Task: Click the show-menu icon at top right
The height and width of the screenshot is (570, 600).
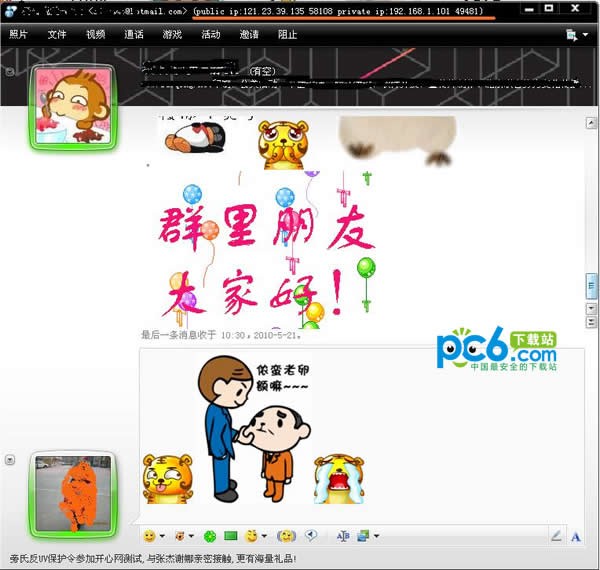Action: point(572,35)
